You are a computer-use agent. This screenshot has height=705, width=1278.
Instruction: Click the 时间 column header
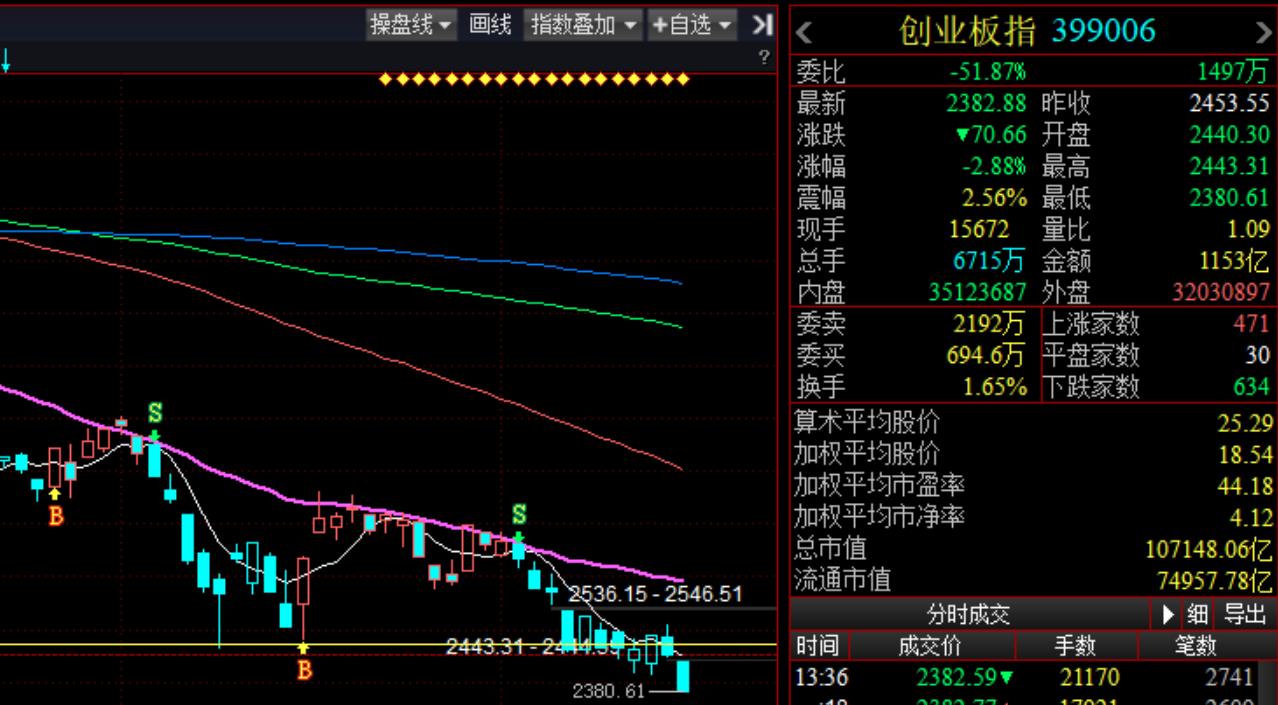(817, 646)
